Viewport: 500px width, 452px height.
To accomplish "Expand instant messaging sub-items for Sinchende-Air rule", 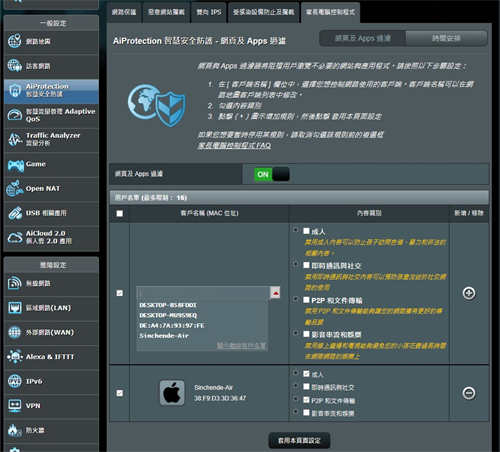I will pos(296,386).
